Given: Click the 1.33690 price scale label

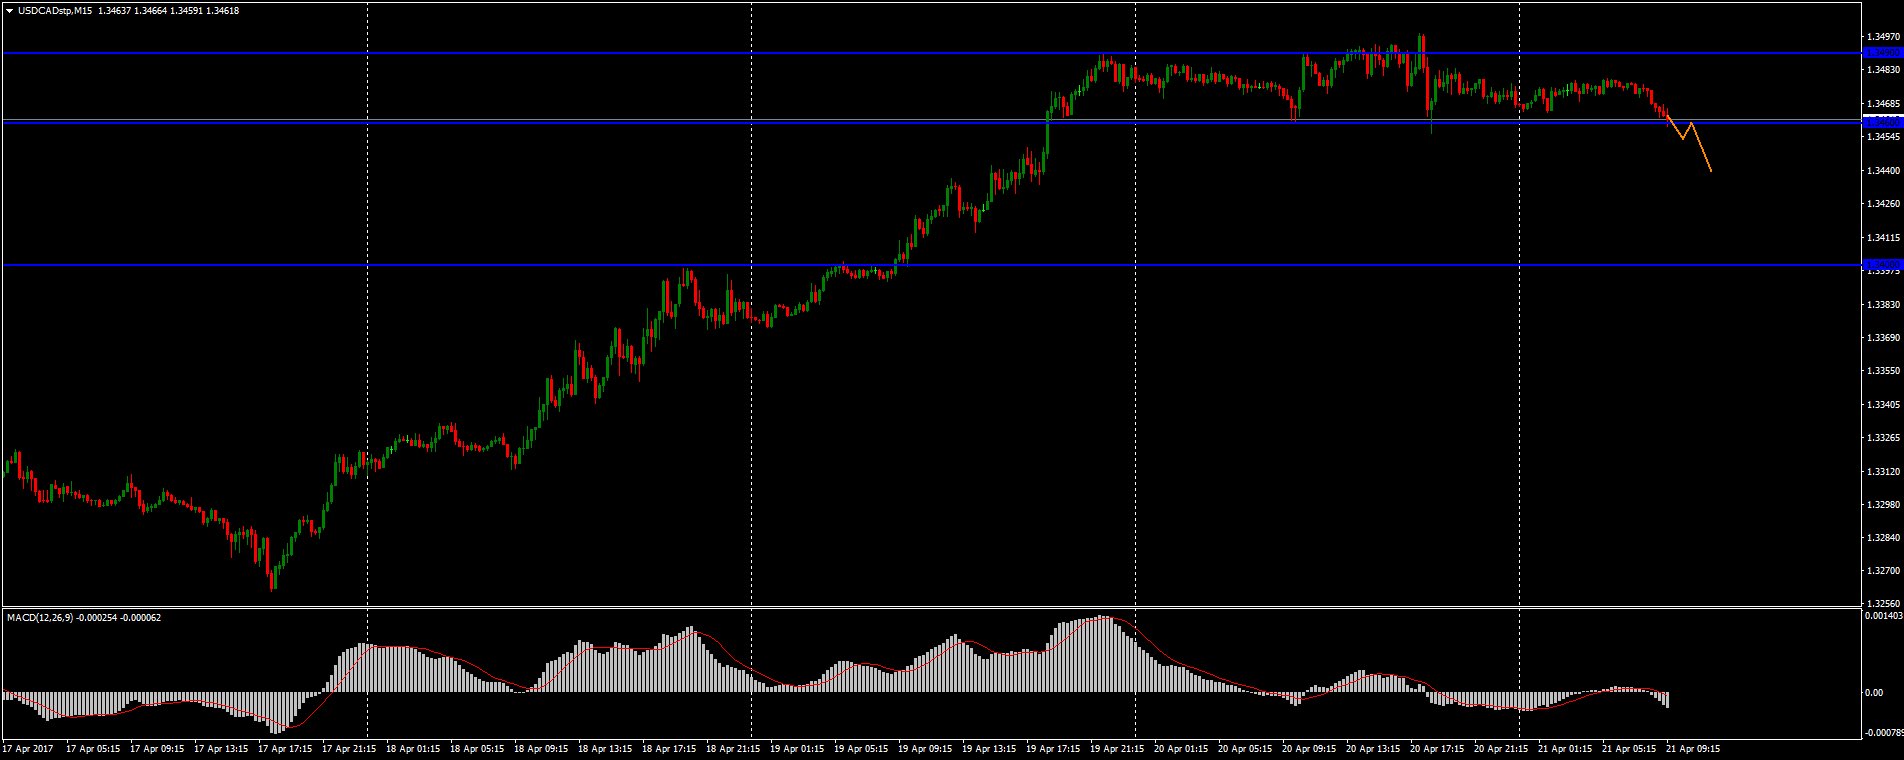Looking at the screenshot, I should [x=1882, y=338].
